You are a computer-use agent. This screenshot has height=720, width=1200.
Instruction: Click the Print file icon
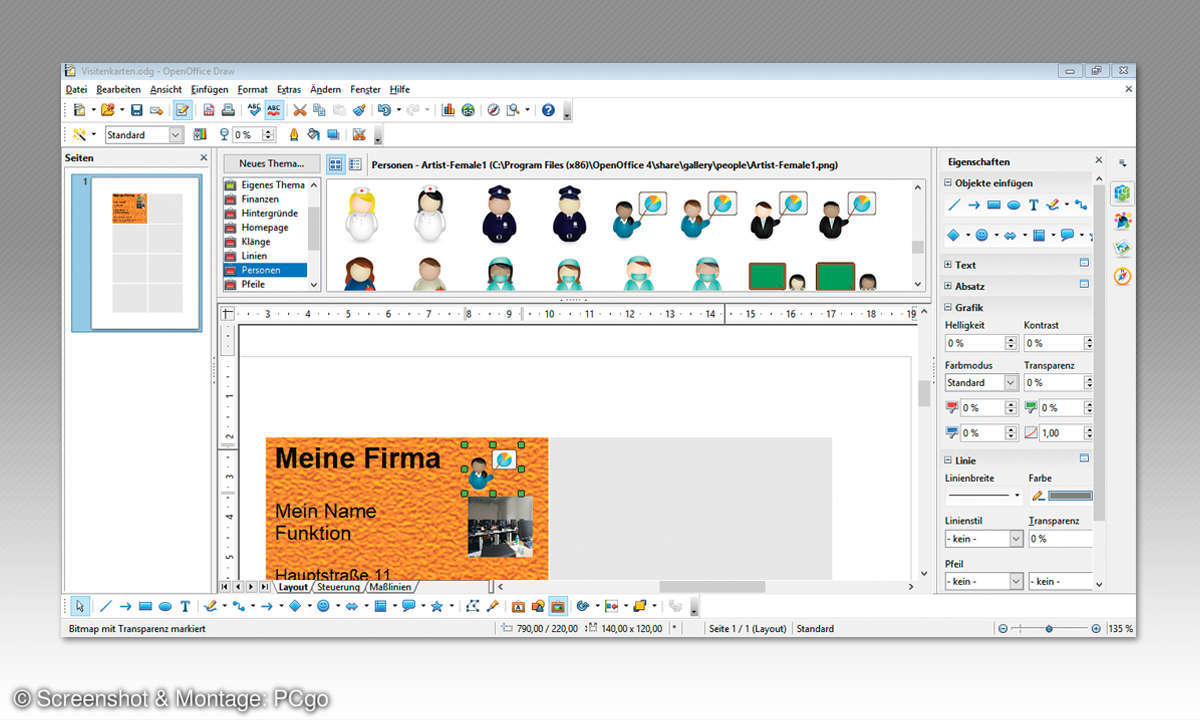228,110
